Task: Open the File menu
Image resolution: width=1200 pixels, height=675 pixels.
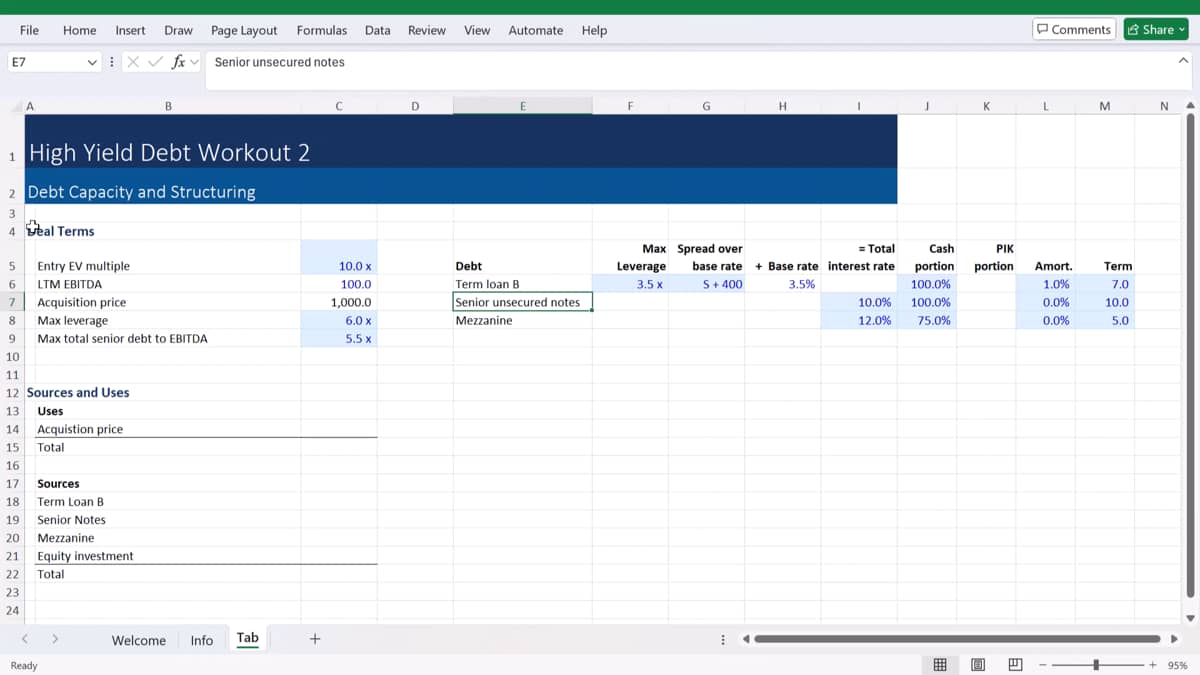Action: (29, 30)
